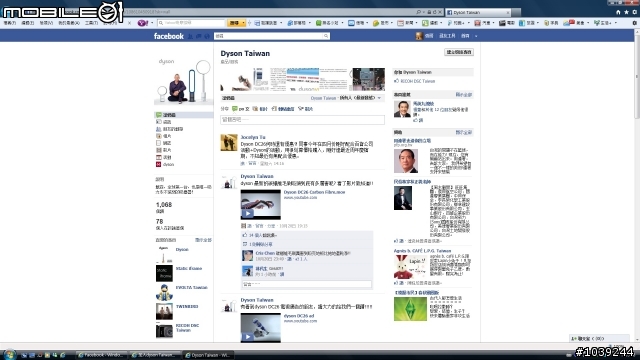Click the user avatar in the Facebook top bar
The image size is (640, 360).
pyautogui.click(x=419, y=36)
